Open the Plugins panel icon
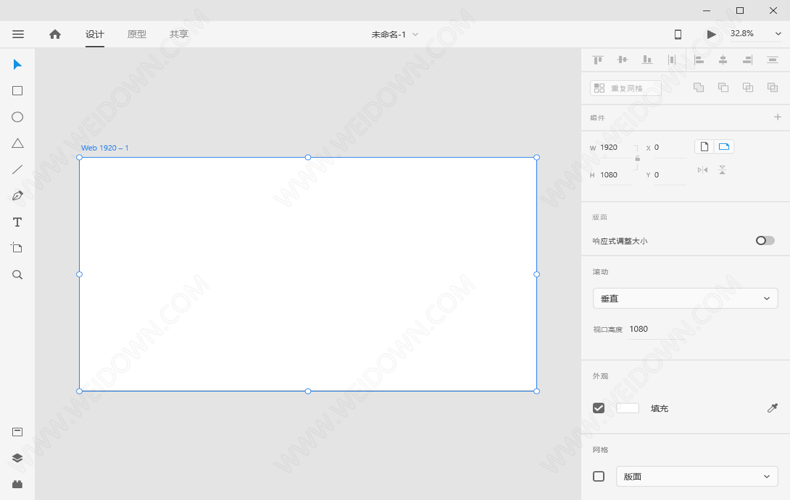 click(x=18, y=484)
